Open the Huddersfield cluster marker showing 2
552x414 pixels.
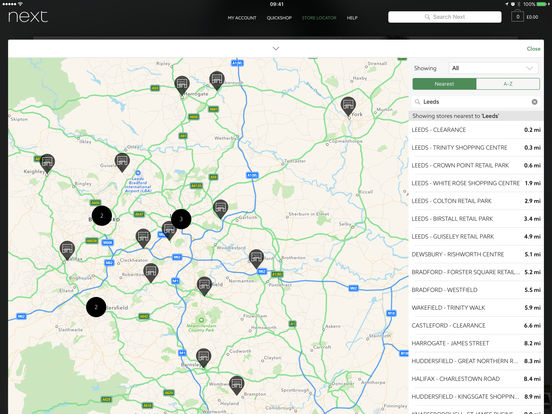pos(96,307)
